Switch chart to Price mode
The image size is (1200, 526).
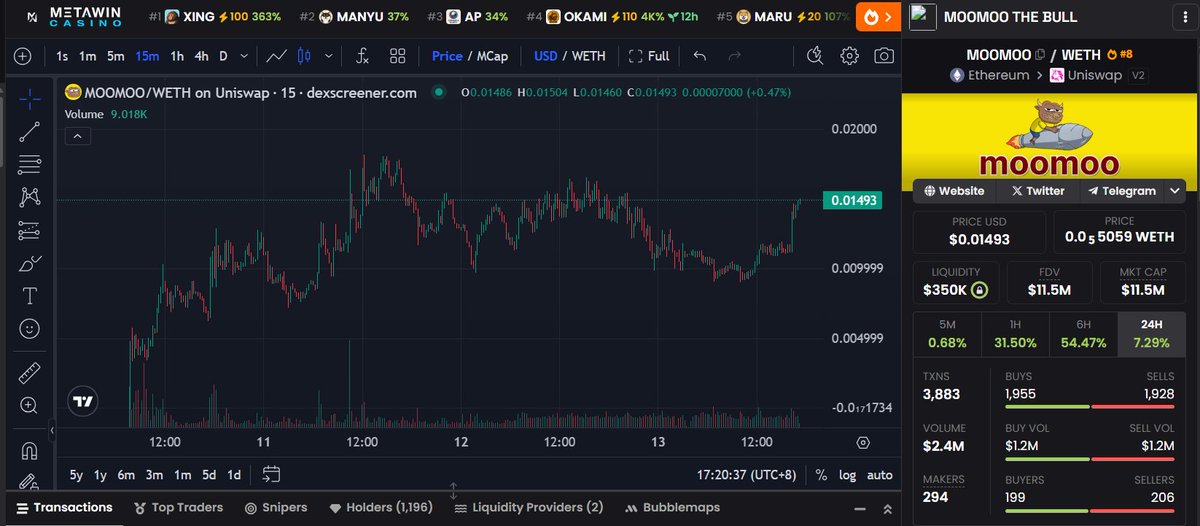[447, 56]
